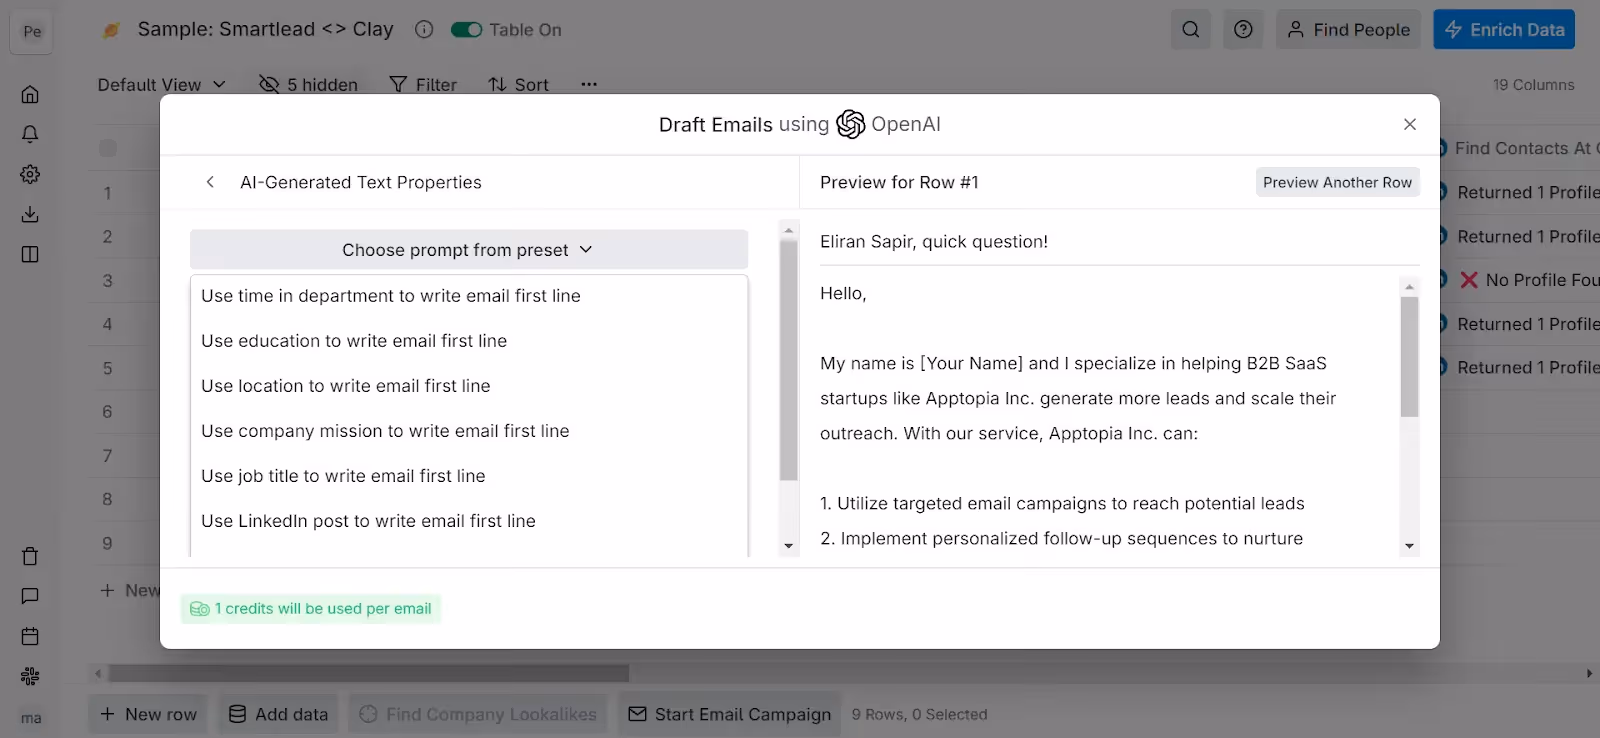Click the info icon beside table title

pos(424,29)
